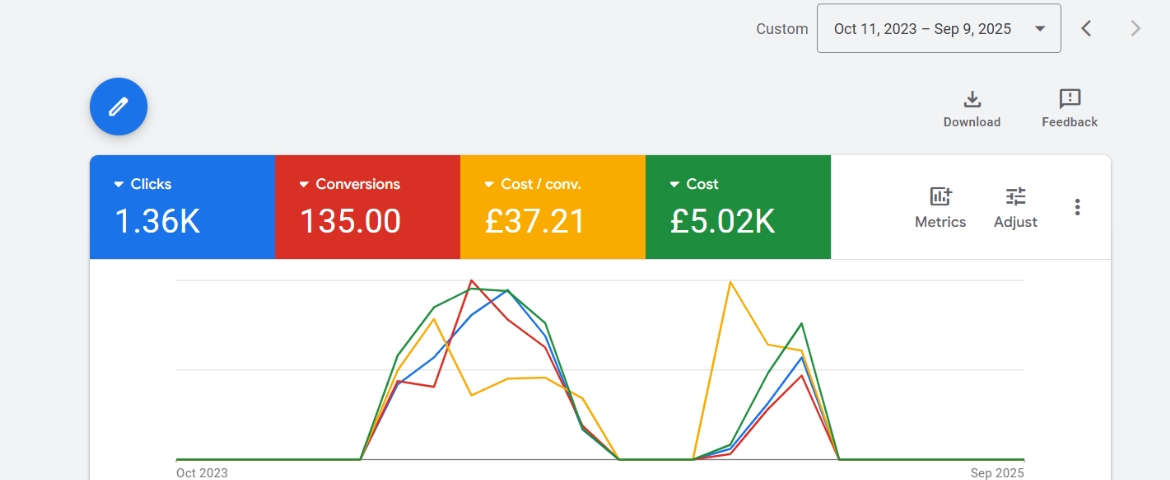Click the 135.00 conversions value
Image resolution: width=1170 pixels, height=480 pixels.
tap(350, 222)
